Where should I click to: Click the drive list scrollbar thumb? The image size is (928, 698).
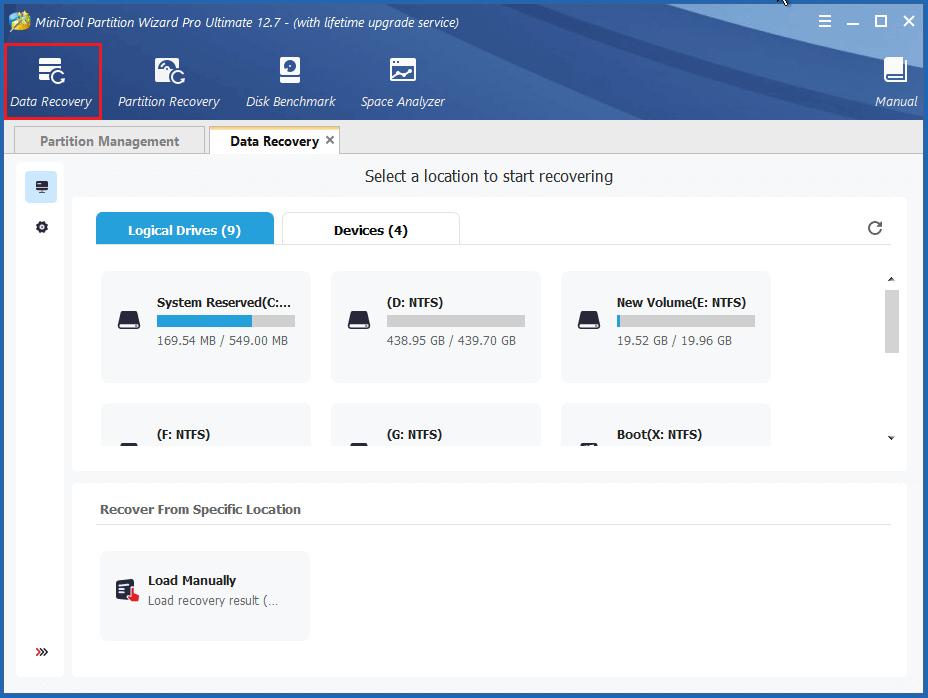click(x=892, y=321)
